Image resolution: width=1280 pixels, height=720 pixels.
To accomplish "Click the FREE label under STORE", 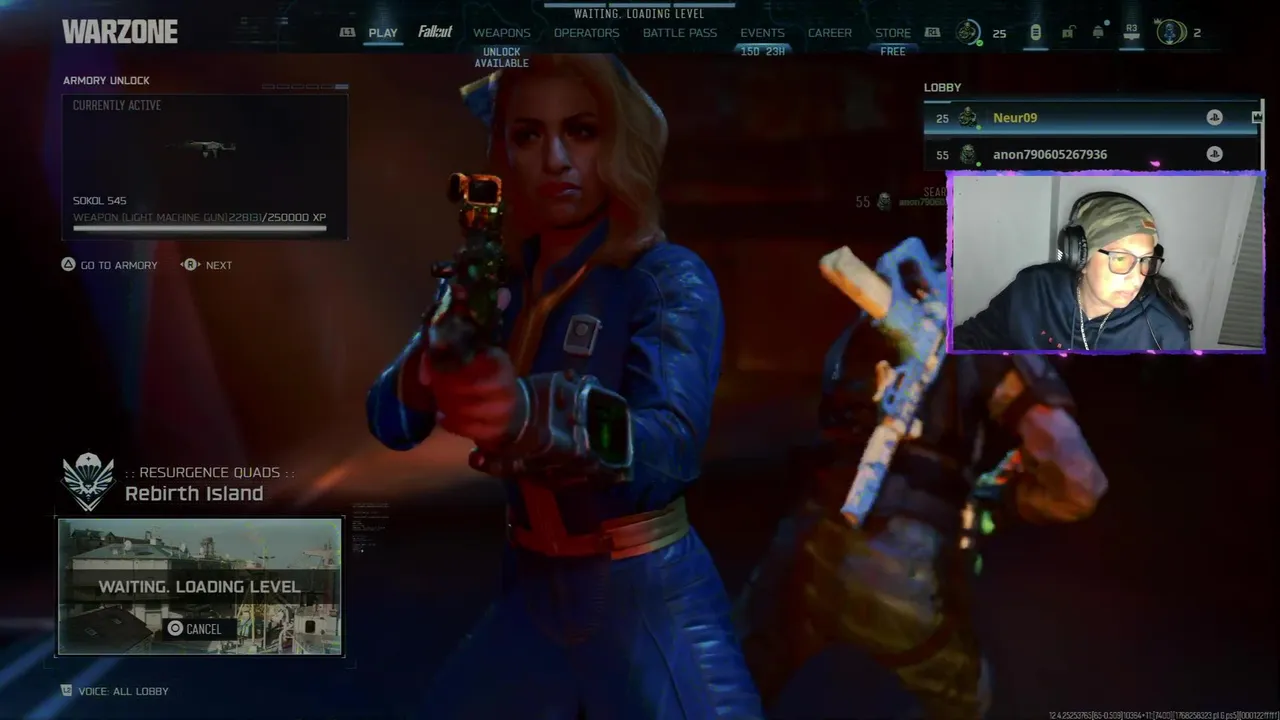I will click(x=893, y=51).
